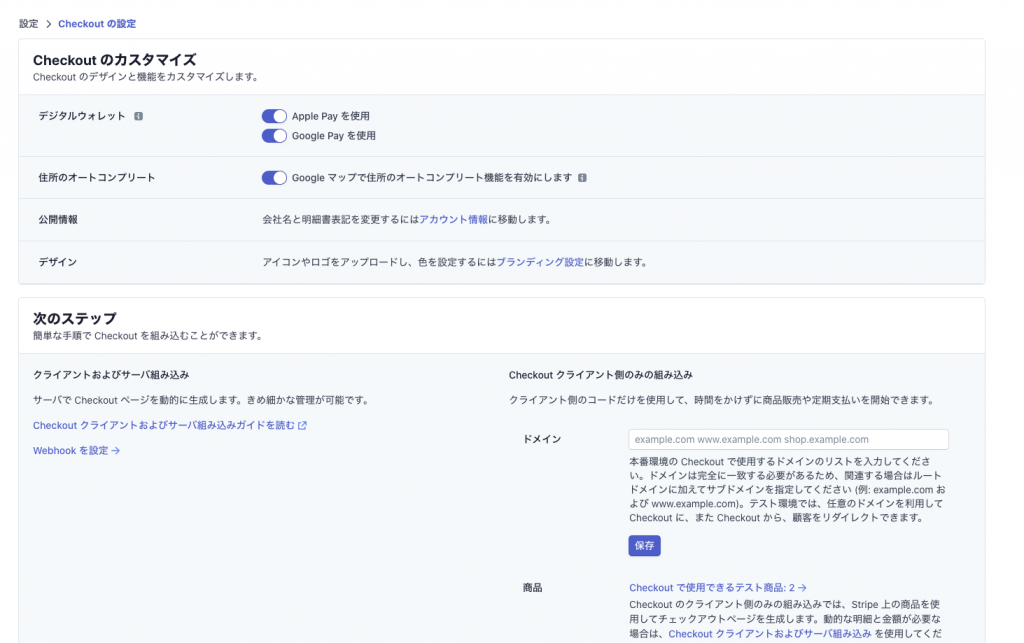Click the デザイン row label
The image size is (1024, 643).
tap(57, 262)
